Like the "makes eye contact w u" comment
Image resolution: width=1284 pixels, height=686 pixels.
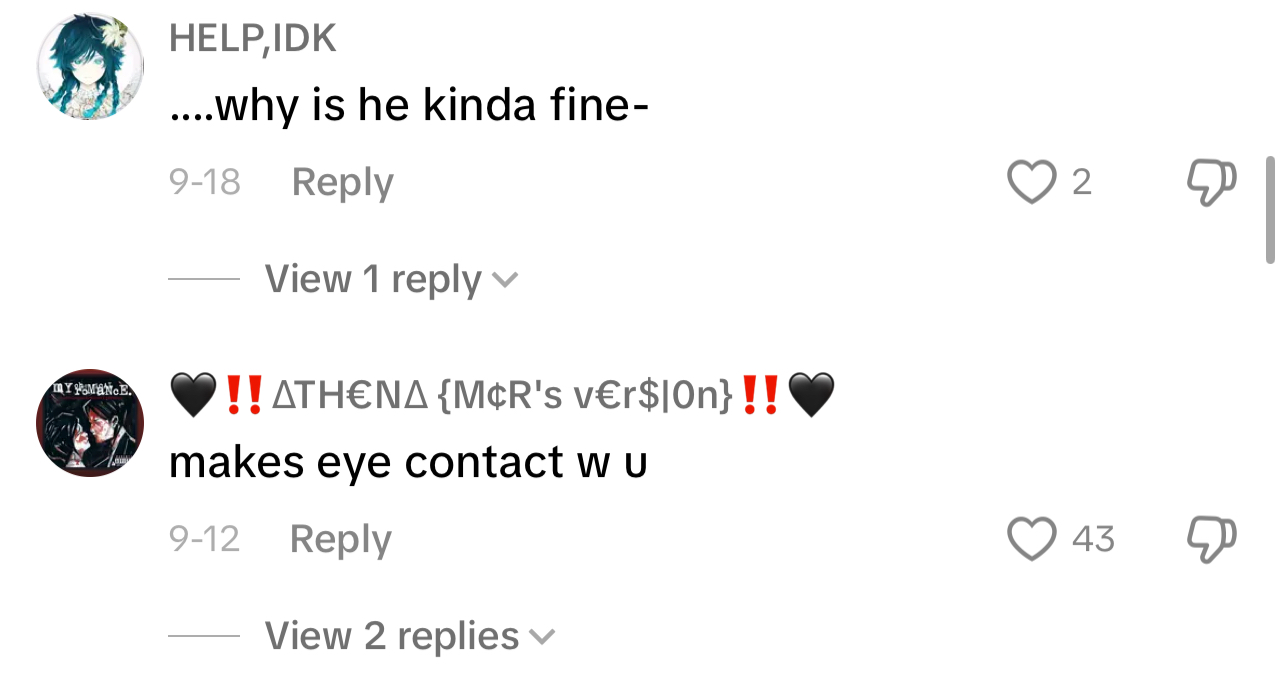click(x=1030, y=540)
